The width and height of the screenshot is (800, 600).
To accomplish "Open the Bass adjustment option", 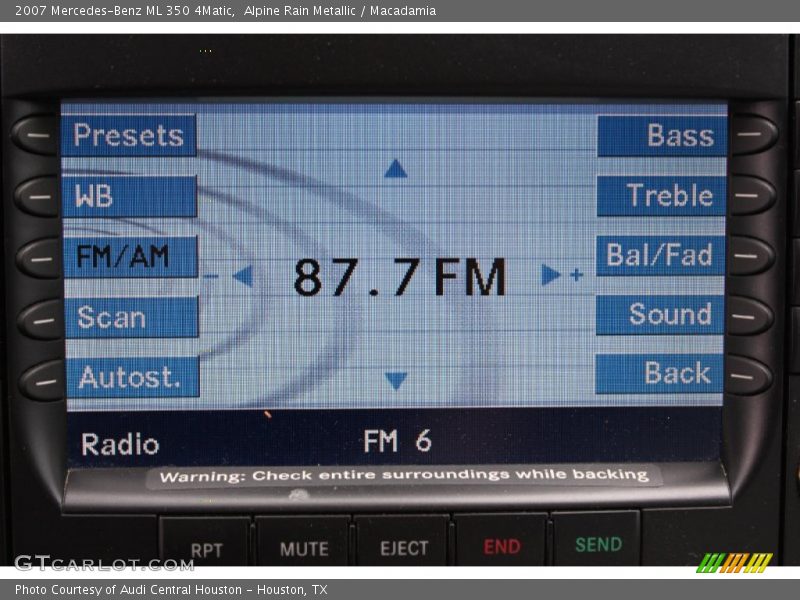I will (x=662, y=136).
